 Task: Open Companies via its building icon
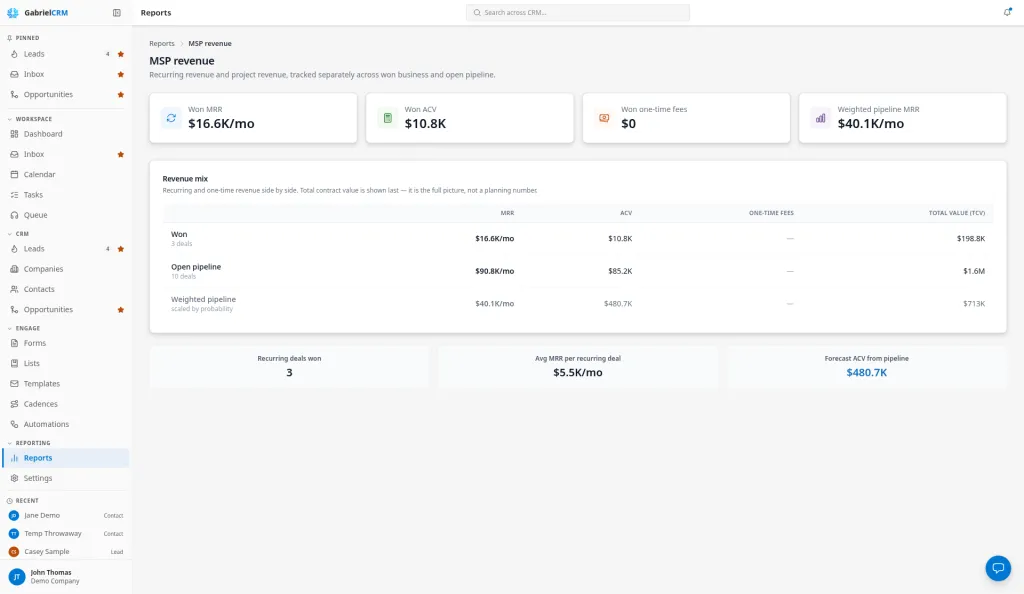pyautogui.click(x=14, y=269)
